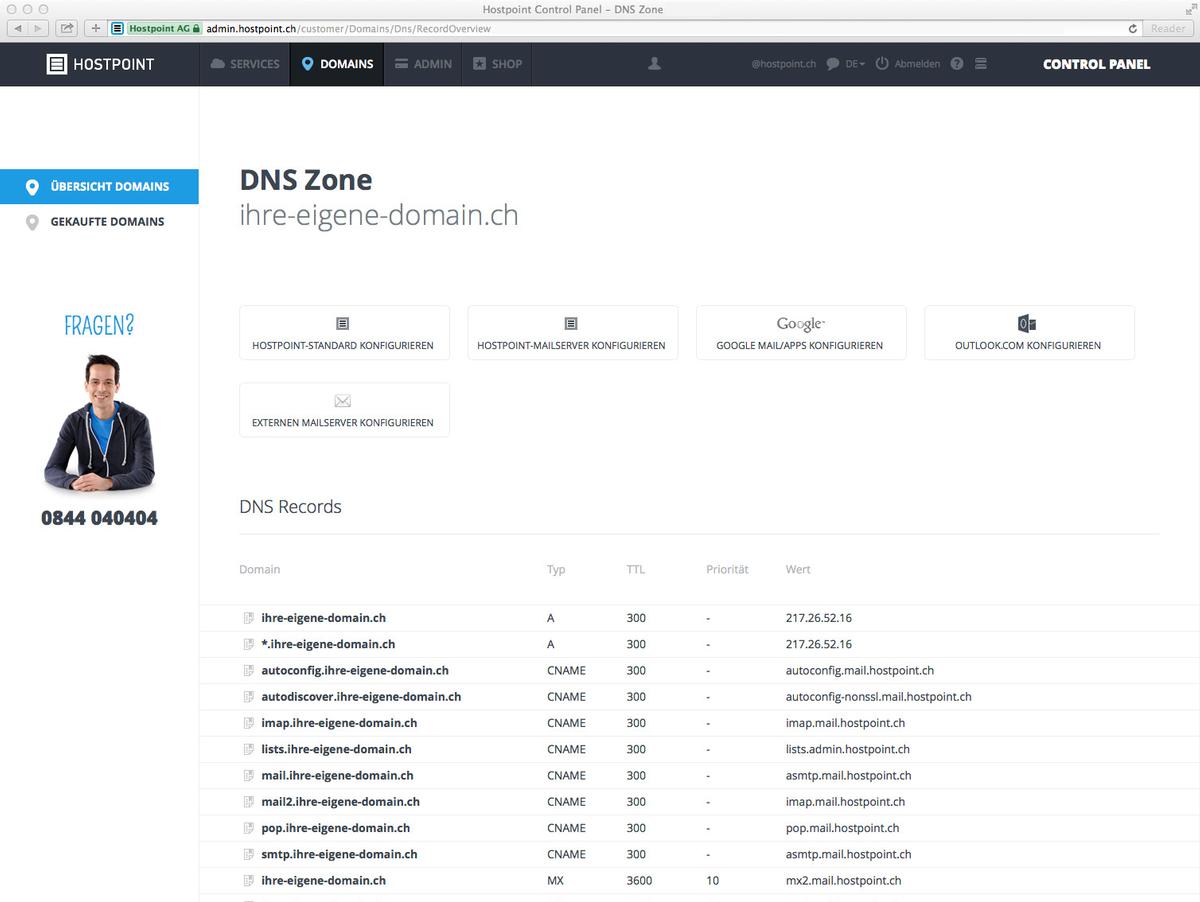This screenshot has height=902, width=1200.
Task: Open the SHOP tab
Action: (x=496, y=63)
